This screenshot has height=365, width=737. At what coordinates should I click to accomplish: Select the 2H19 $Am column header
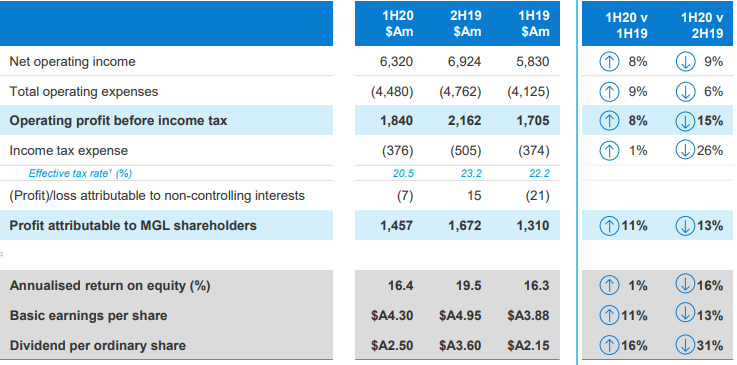point(466,24)
